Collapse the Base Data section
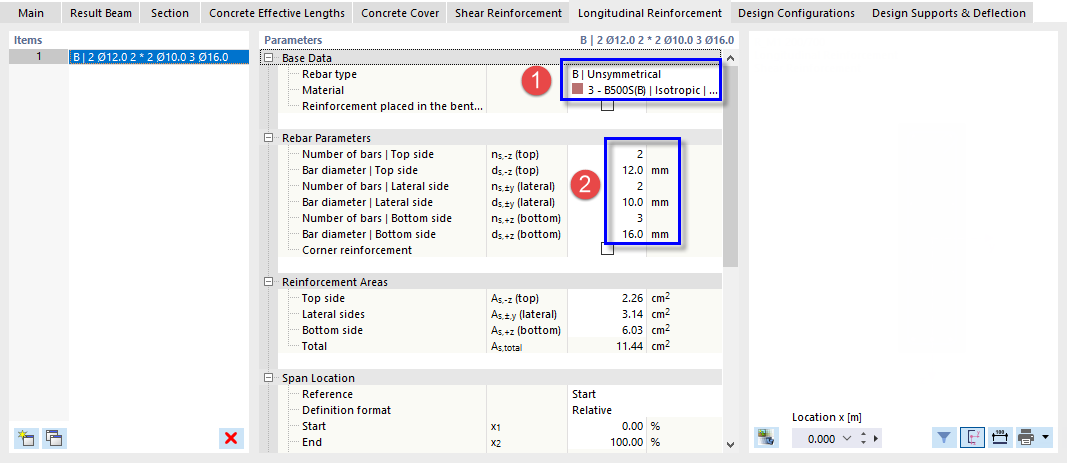The width and height of the screenshot is (1067, 463). click(268, 58)
